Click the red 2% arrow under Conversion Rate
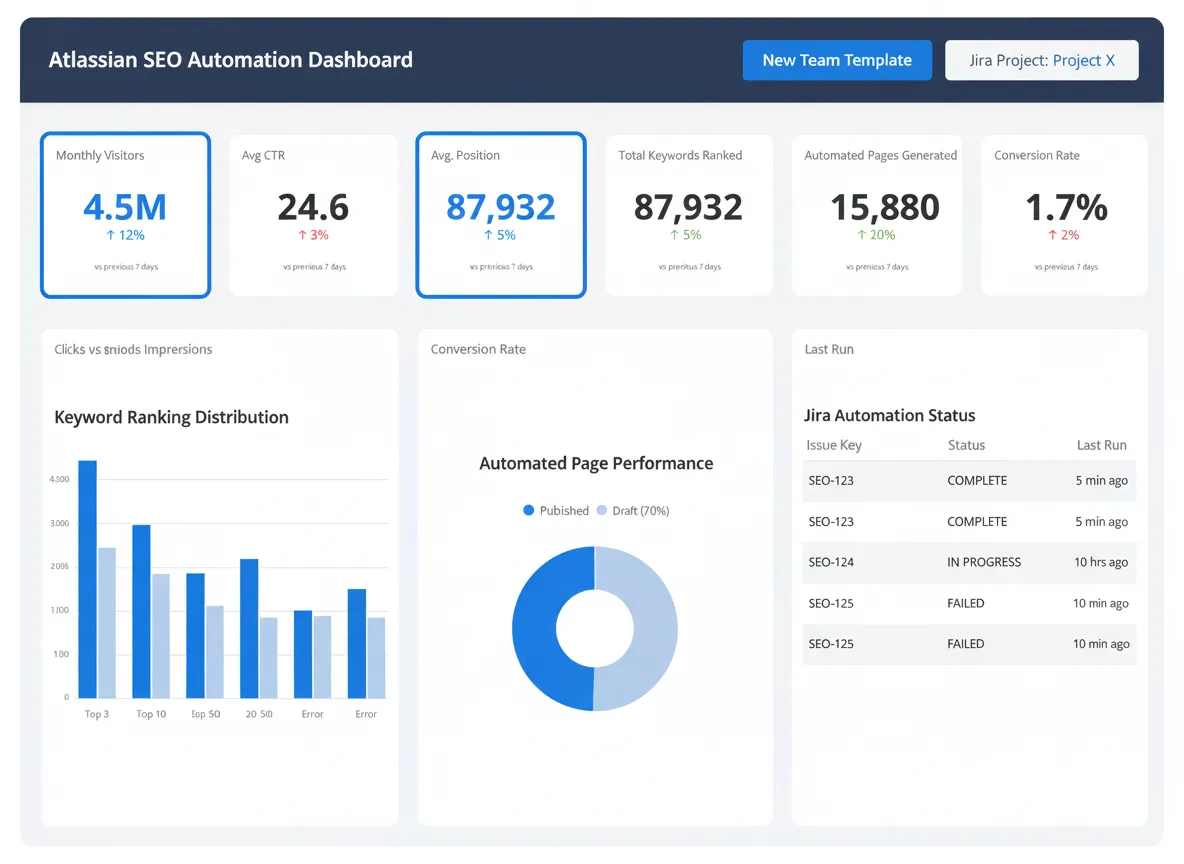The width and height of the screenshot is (1184, 864). coord(1052,235)
